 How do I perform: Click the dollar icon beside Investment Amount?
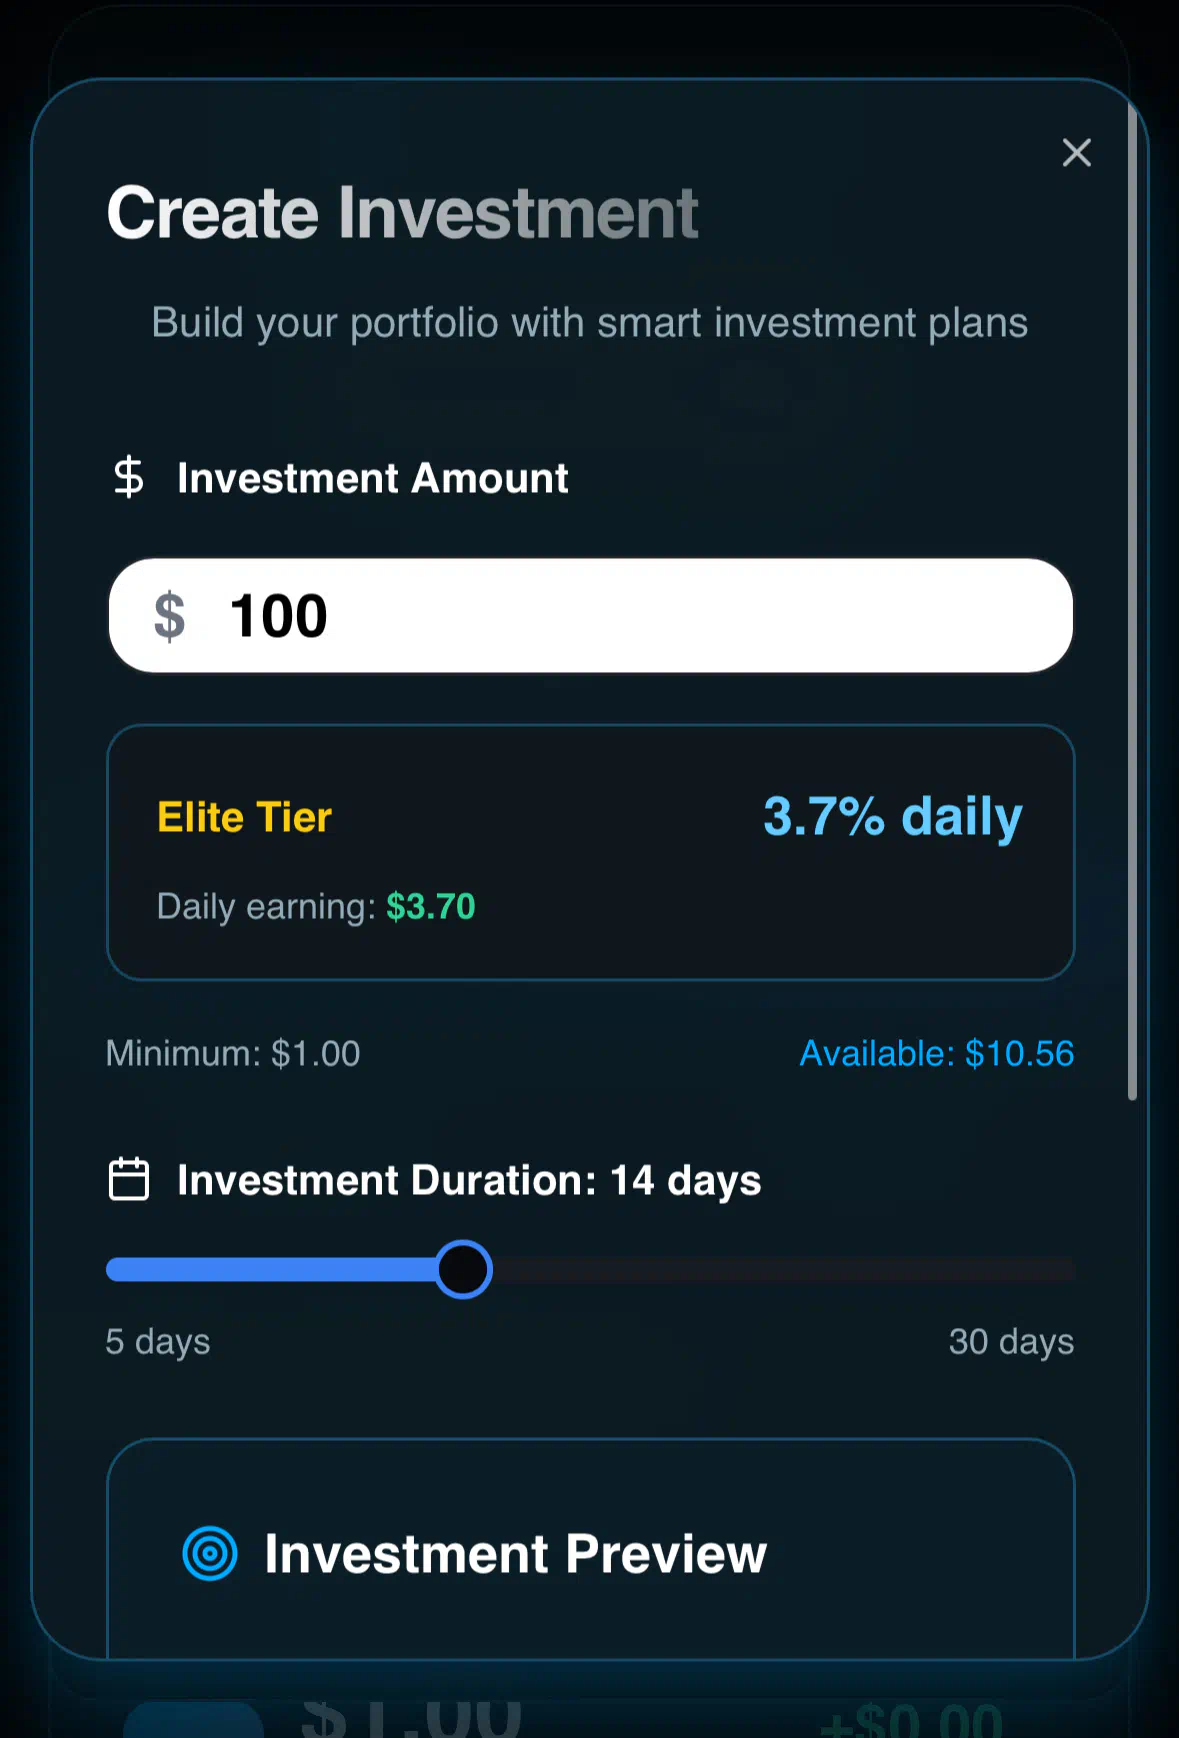(129, 477)
